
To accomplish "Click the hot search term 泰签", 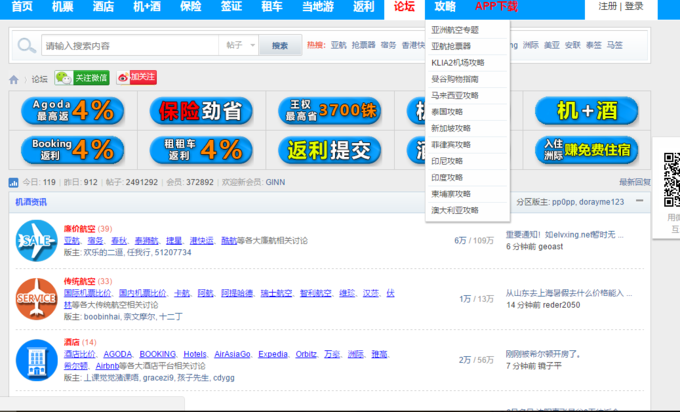I will 593,45.
